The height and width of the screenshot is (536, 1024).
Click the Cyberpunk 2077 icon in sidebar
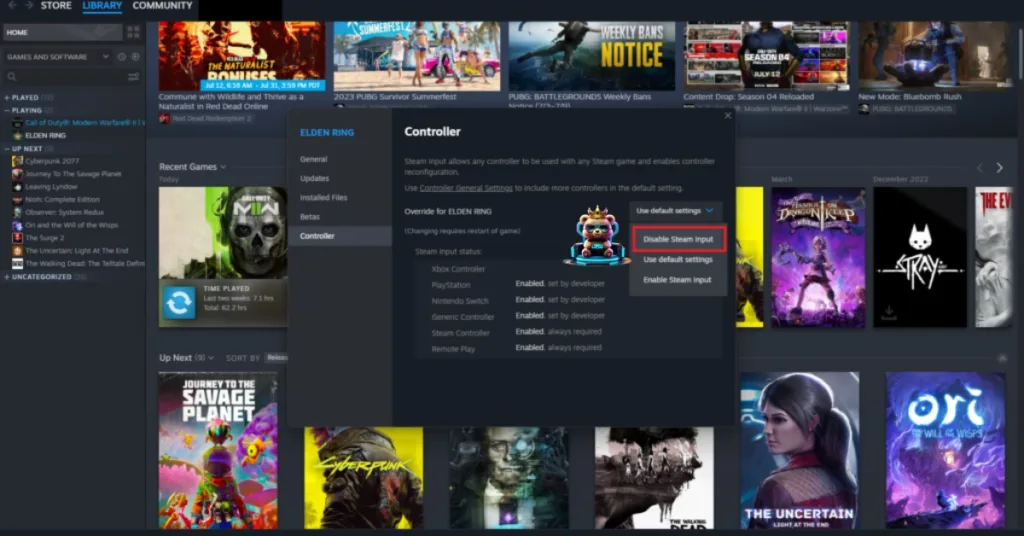click(x=17, y=160)
